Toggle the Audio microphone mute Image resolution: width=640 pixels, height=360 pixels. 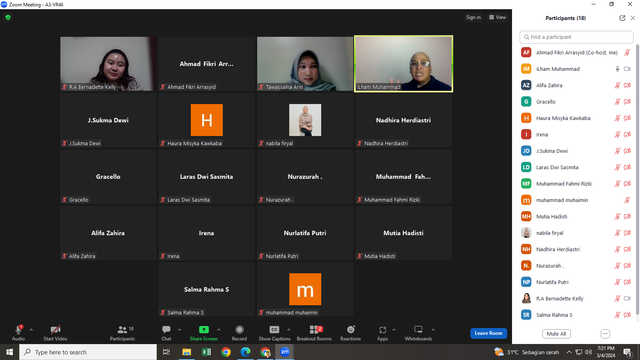click(x=18, y=332)
